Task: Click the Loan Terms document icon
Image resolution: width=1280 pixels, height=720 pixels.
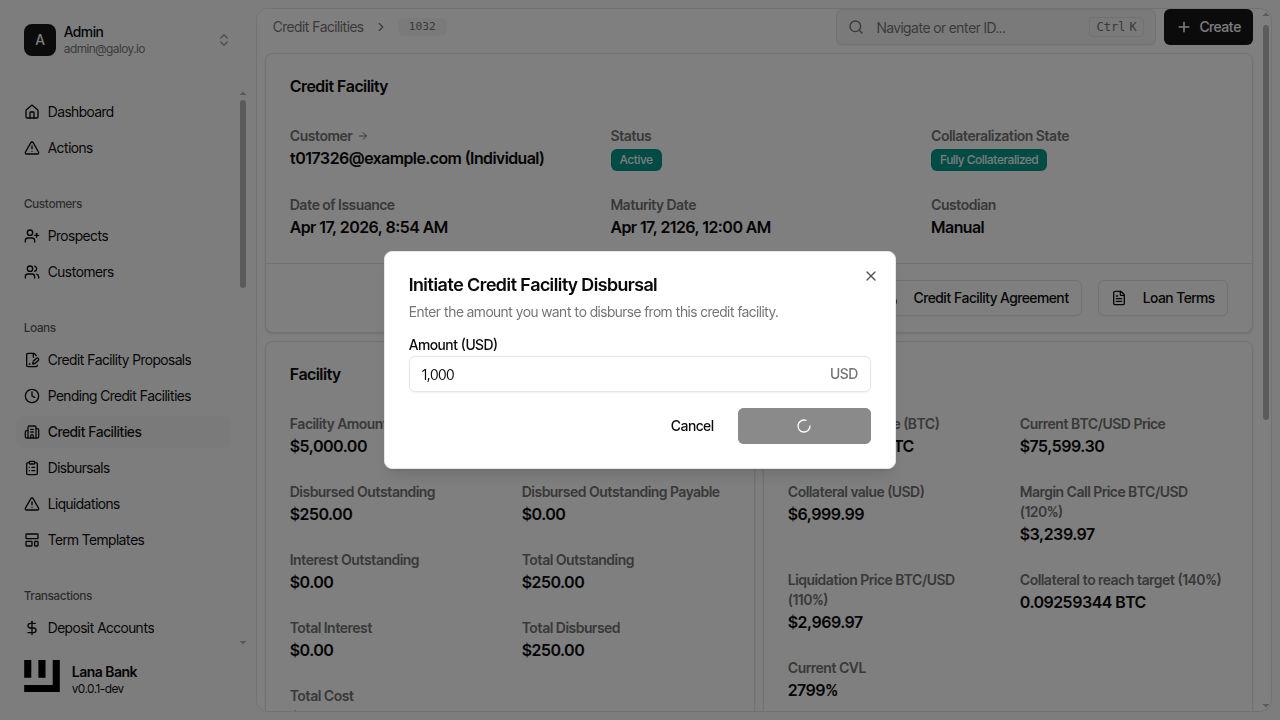Action: coord(1123,298)
